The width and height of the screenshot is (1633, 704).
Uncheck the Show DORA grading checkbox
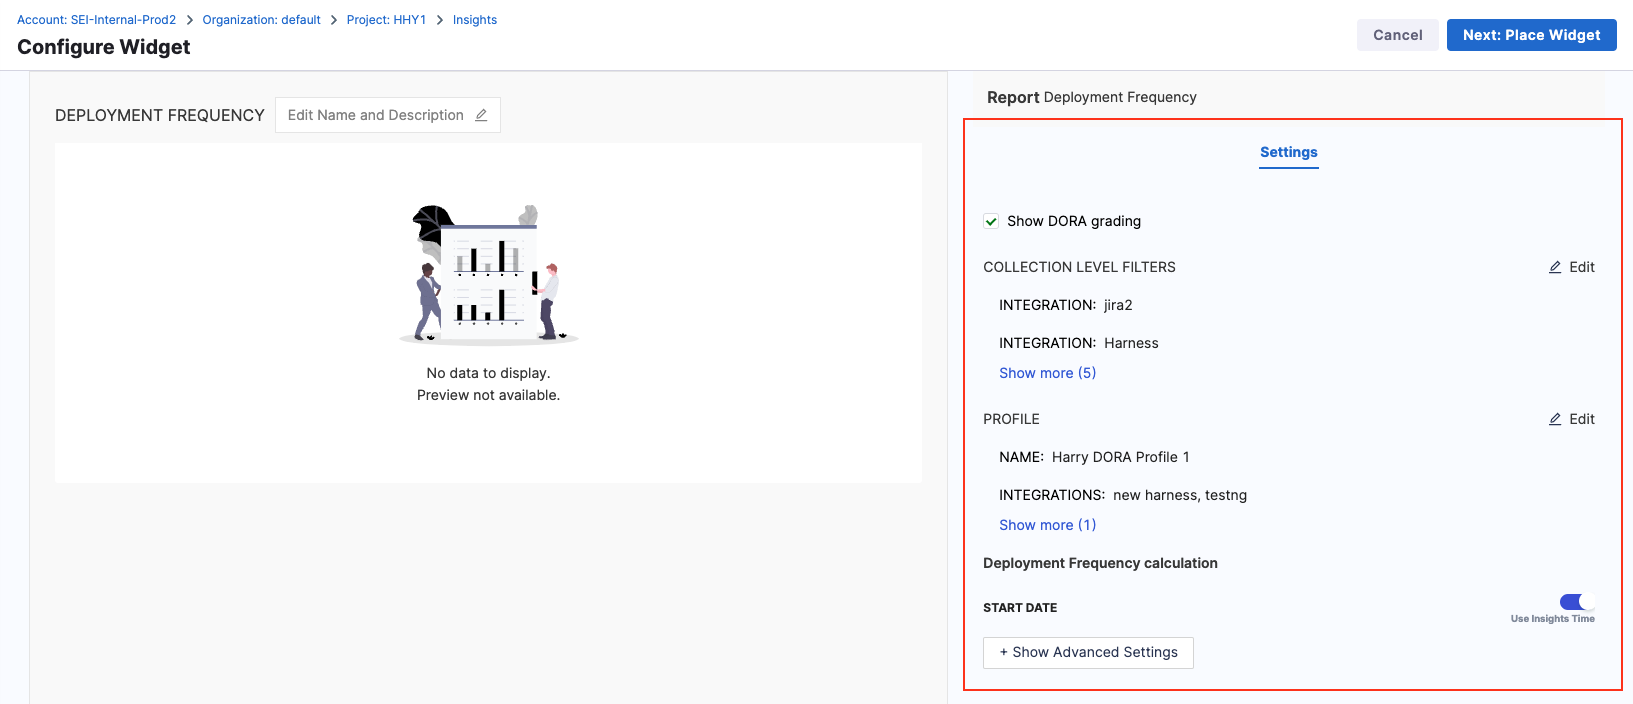tap(991, 221)
